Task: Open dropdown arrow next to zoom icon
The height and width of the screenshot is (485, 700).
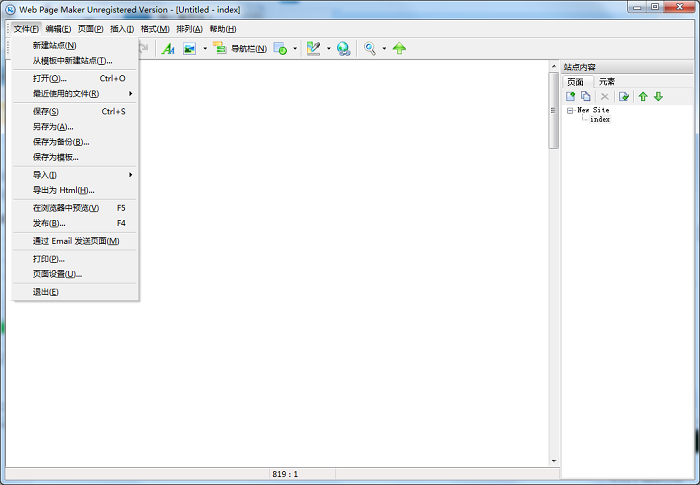Action: 384,48
